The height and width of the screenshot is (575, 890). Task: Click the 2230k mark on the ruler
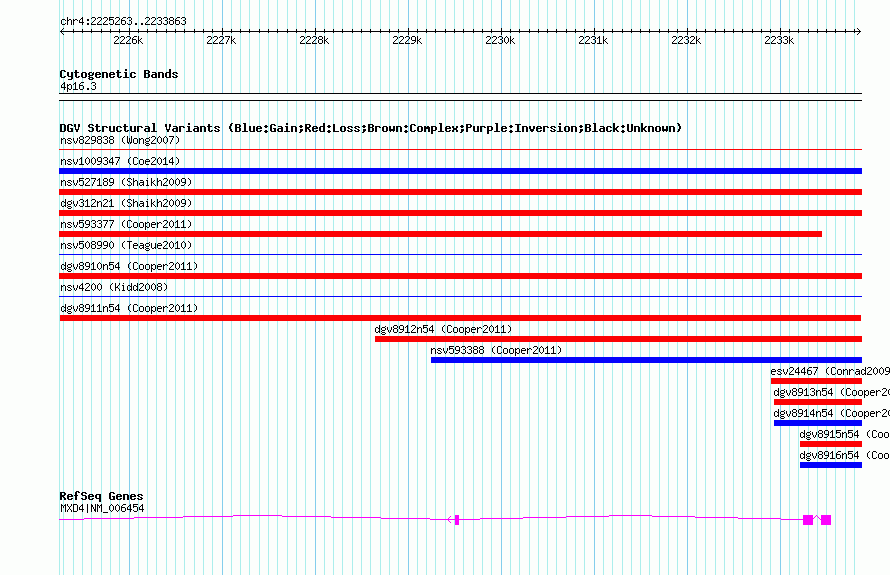(x=500, y=41)
